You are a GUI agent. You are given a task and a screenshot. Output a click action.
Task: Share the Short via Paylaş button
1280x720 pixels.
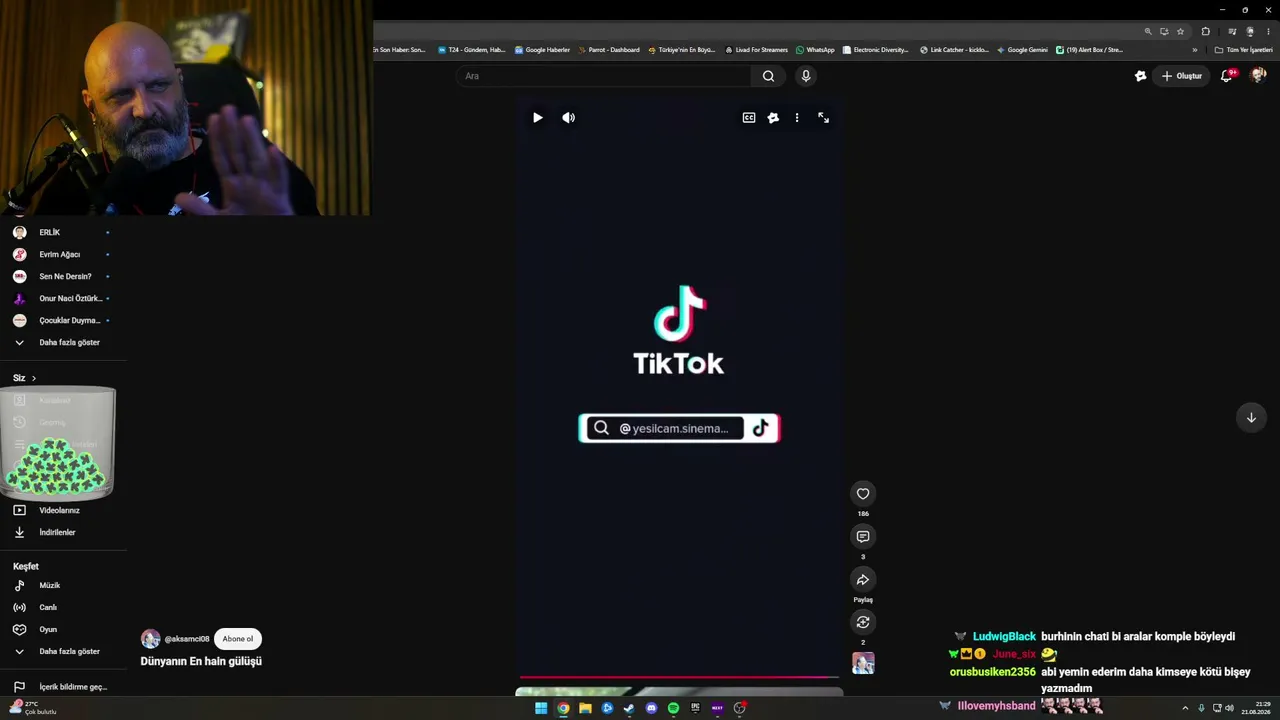863,580
